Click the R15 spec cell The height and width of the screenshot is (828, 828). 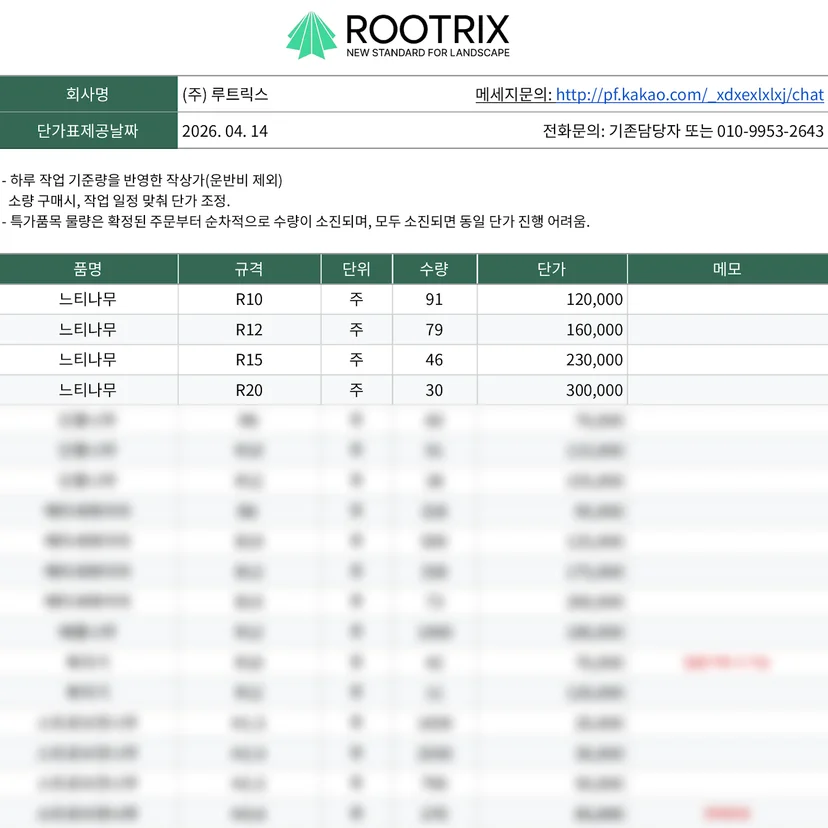249,360
